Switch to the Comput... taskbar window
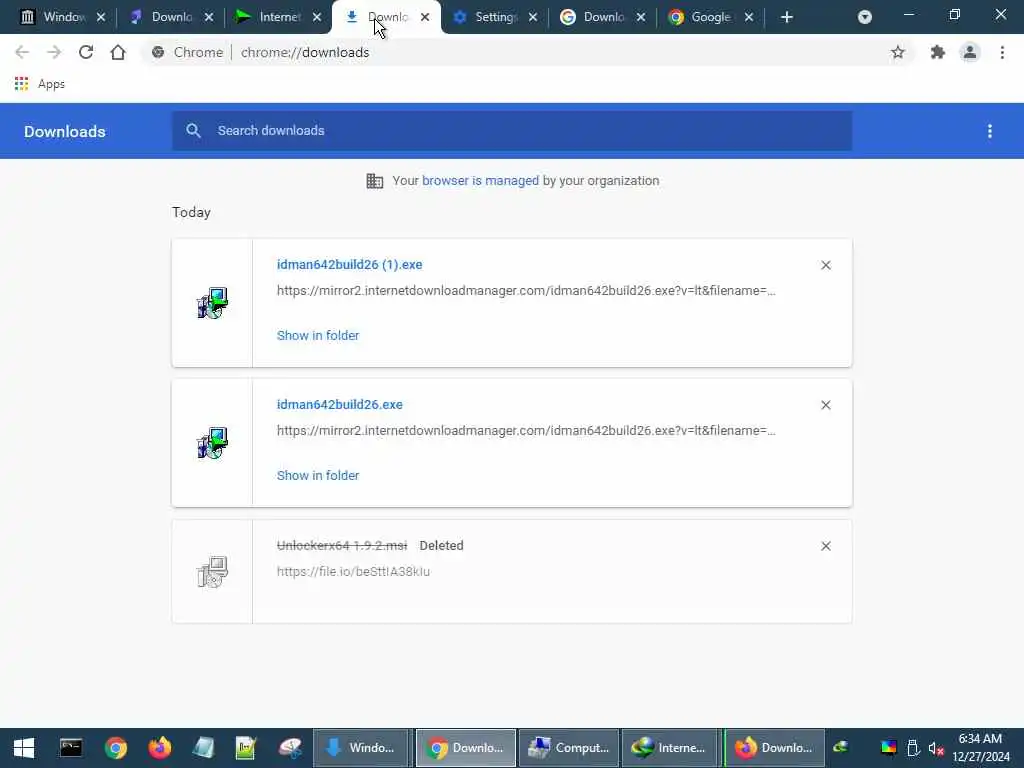 click(x=569, y=748)
